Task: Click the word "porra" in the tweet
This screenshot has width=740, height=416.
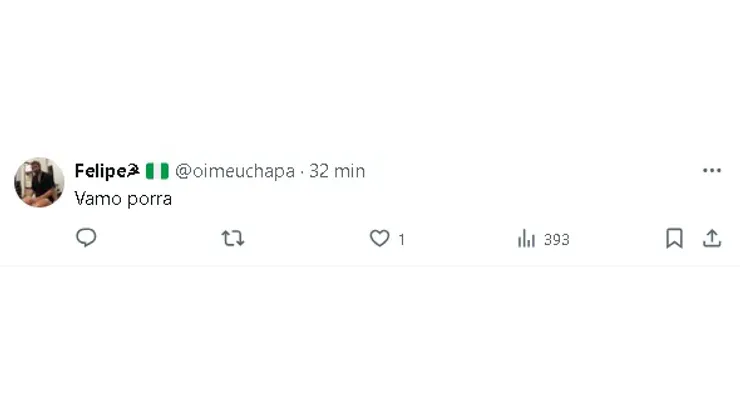Action: pos(147,199)
